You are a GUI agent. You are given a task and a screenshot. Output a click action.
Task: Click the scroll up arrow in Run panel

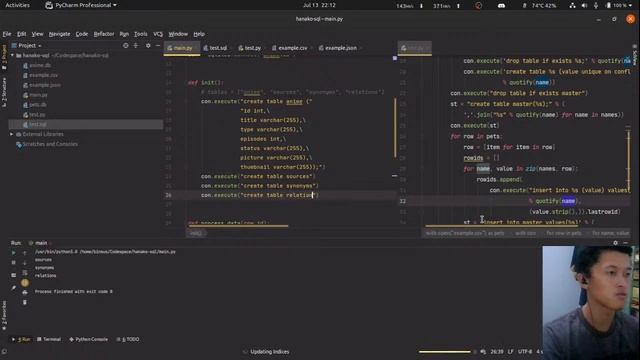(x=25, y=253)
